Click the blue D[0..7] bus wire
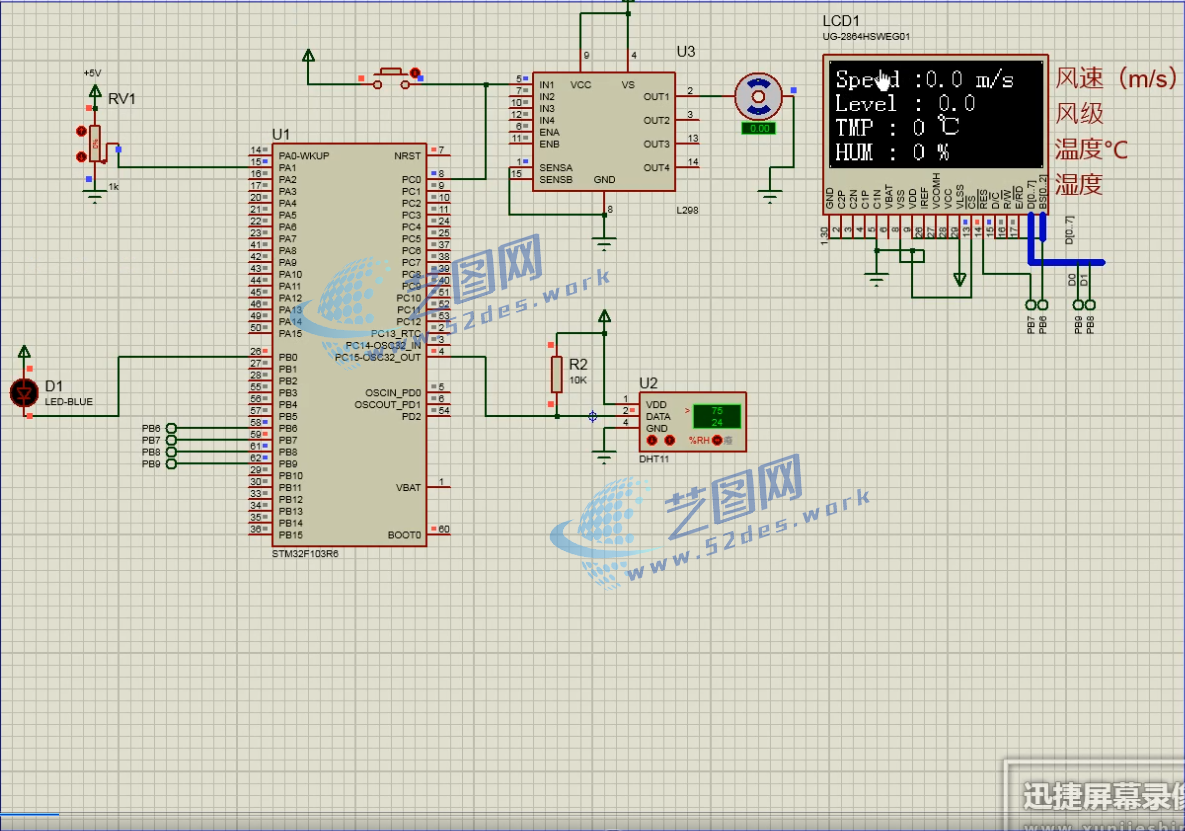 pos(1066,262)
